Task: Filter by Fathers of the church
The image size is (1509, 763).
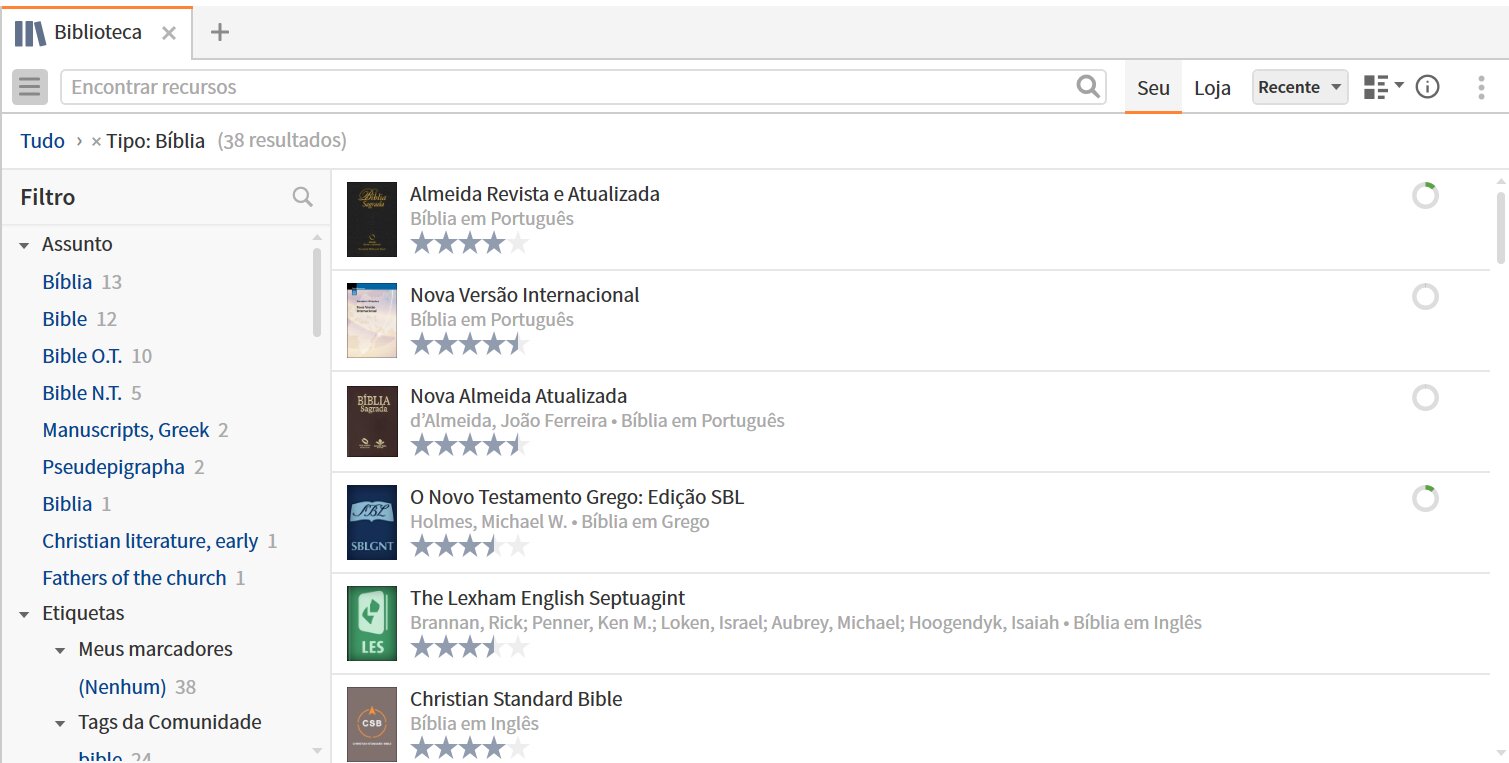Action: pos(134,578)
